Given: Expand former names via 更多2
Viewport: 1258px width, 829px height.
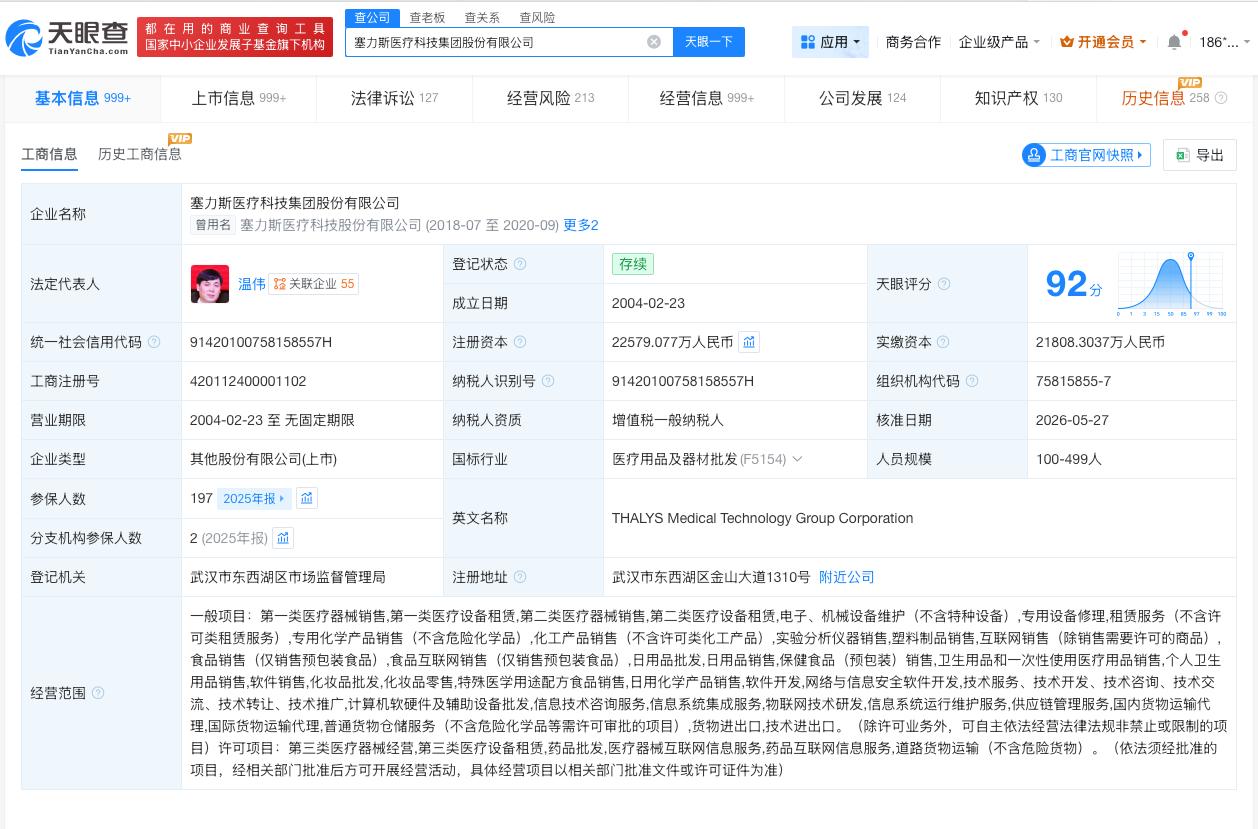Looking at the screenshot, I should tap(581, 225).
